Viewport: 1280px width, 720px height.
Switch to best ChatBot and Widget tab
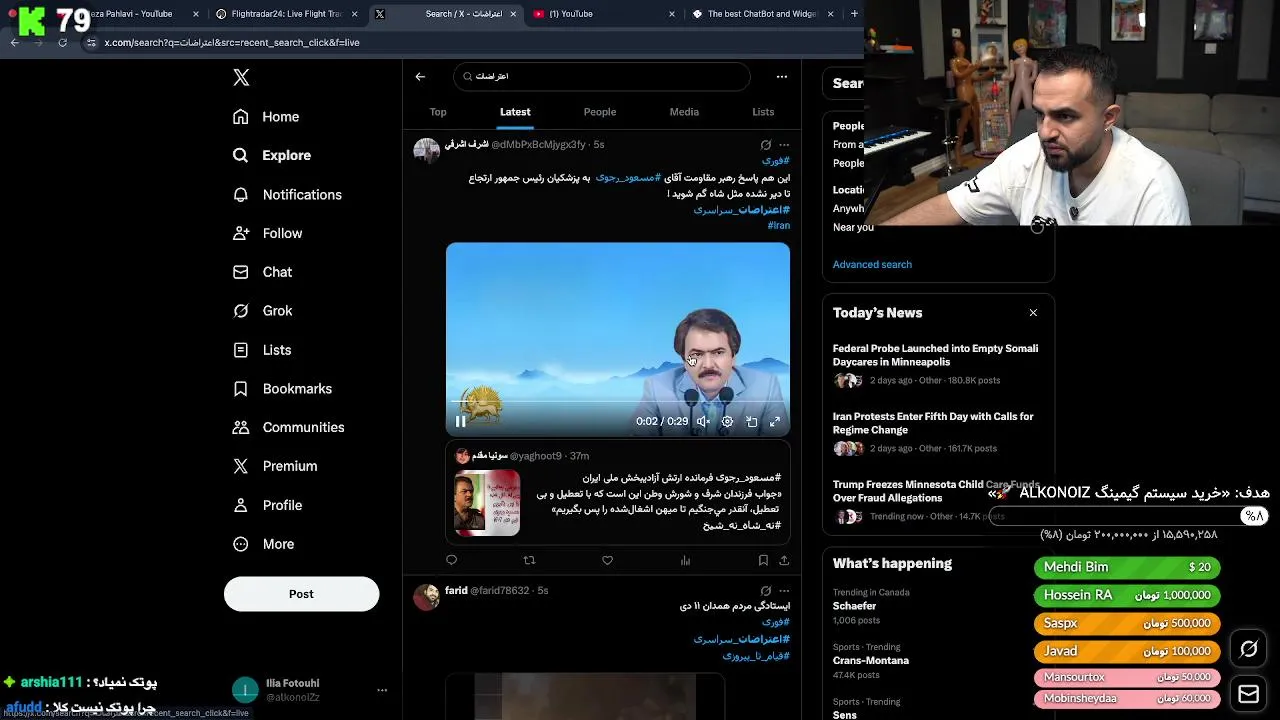764,14
